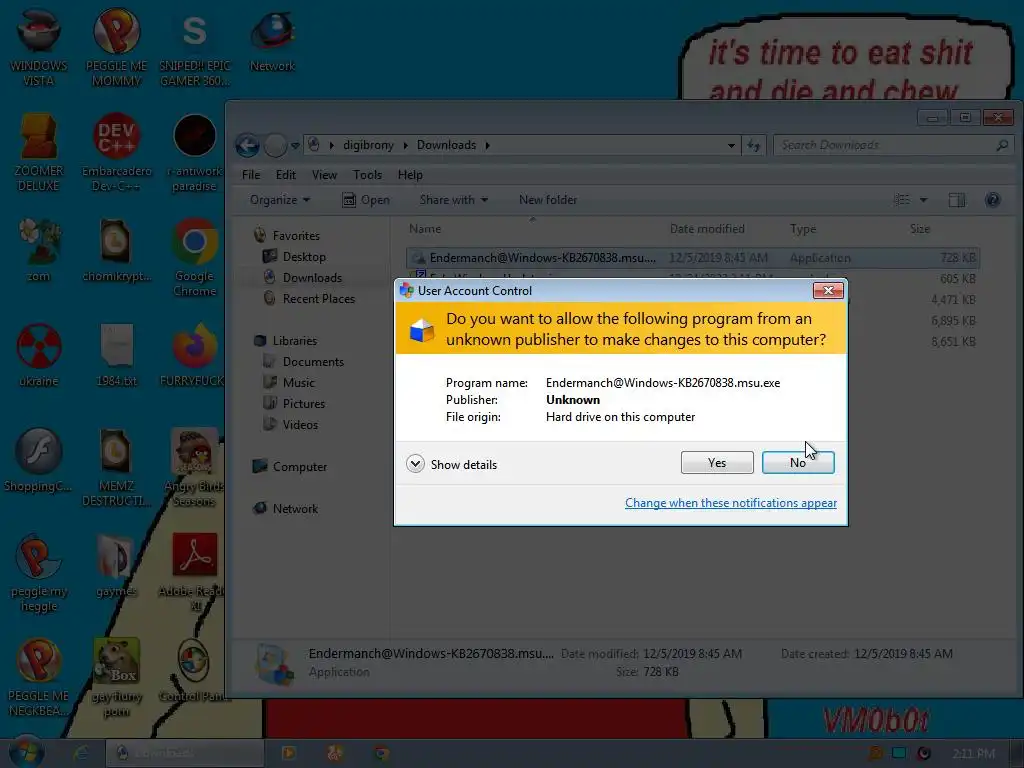1024x768 pixels.
Task: Click the Explorer help question-mark icon
Action: click(993, 200)
